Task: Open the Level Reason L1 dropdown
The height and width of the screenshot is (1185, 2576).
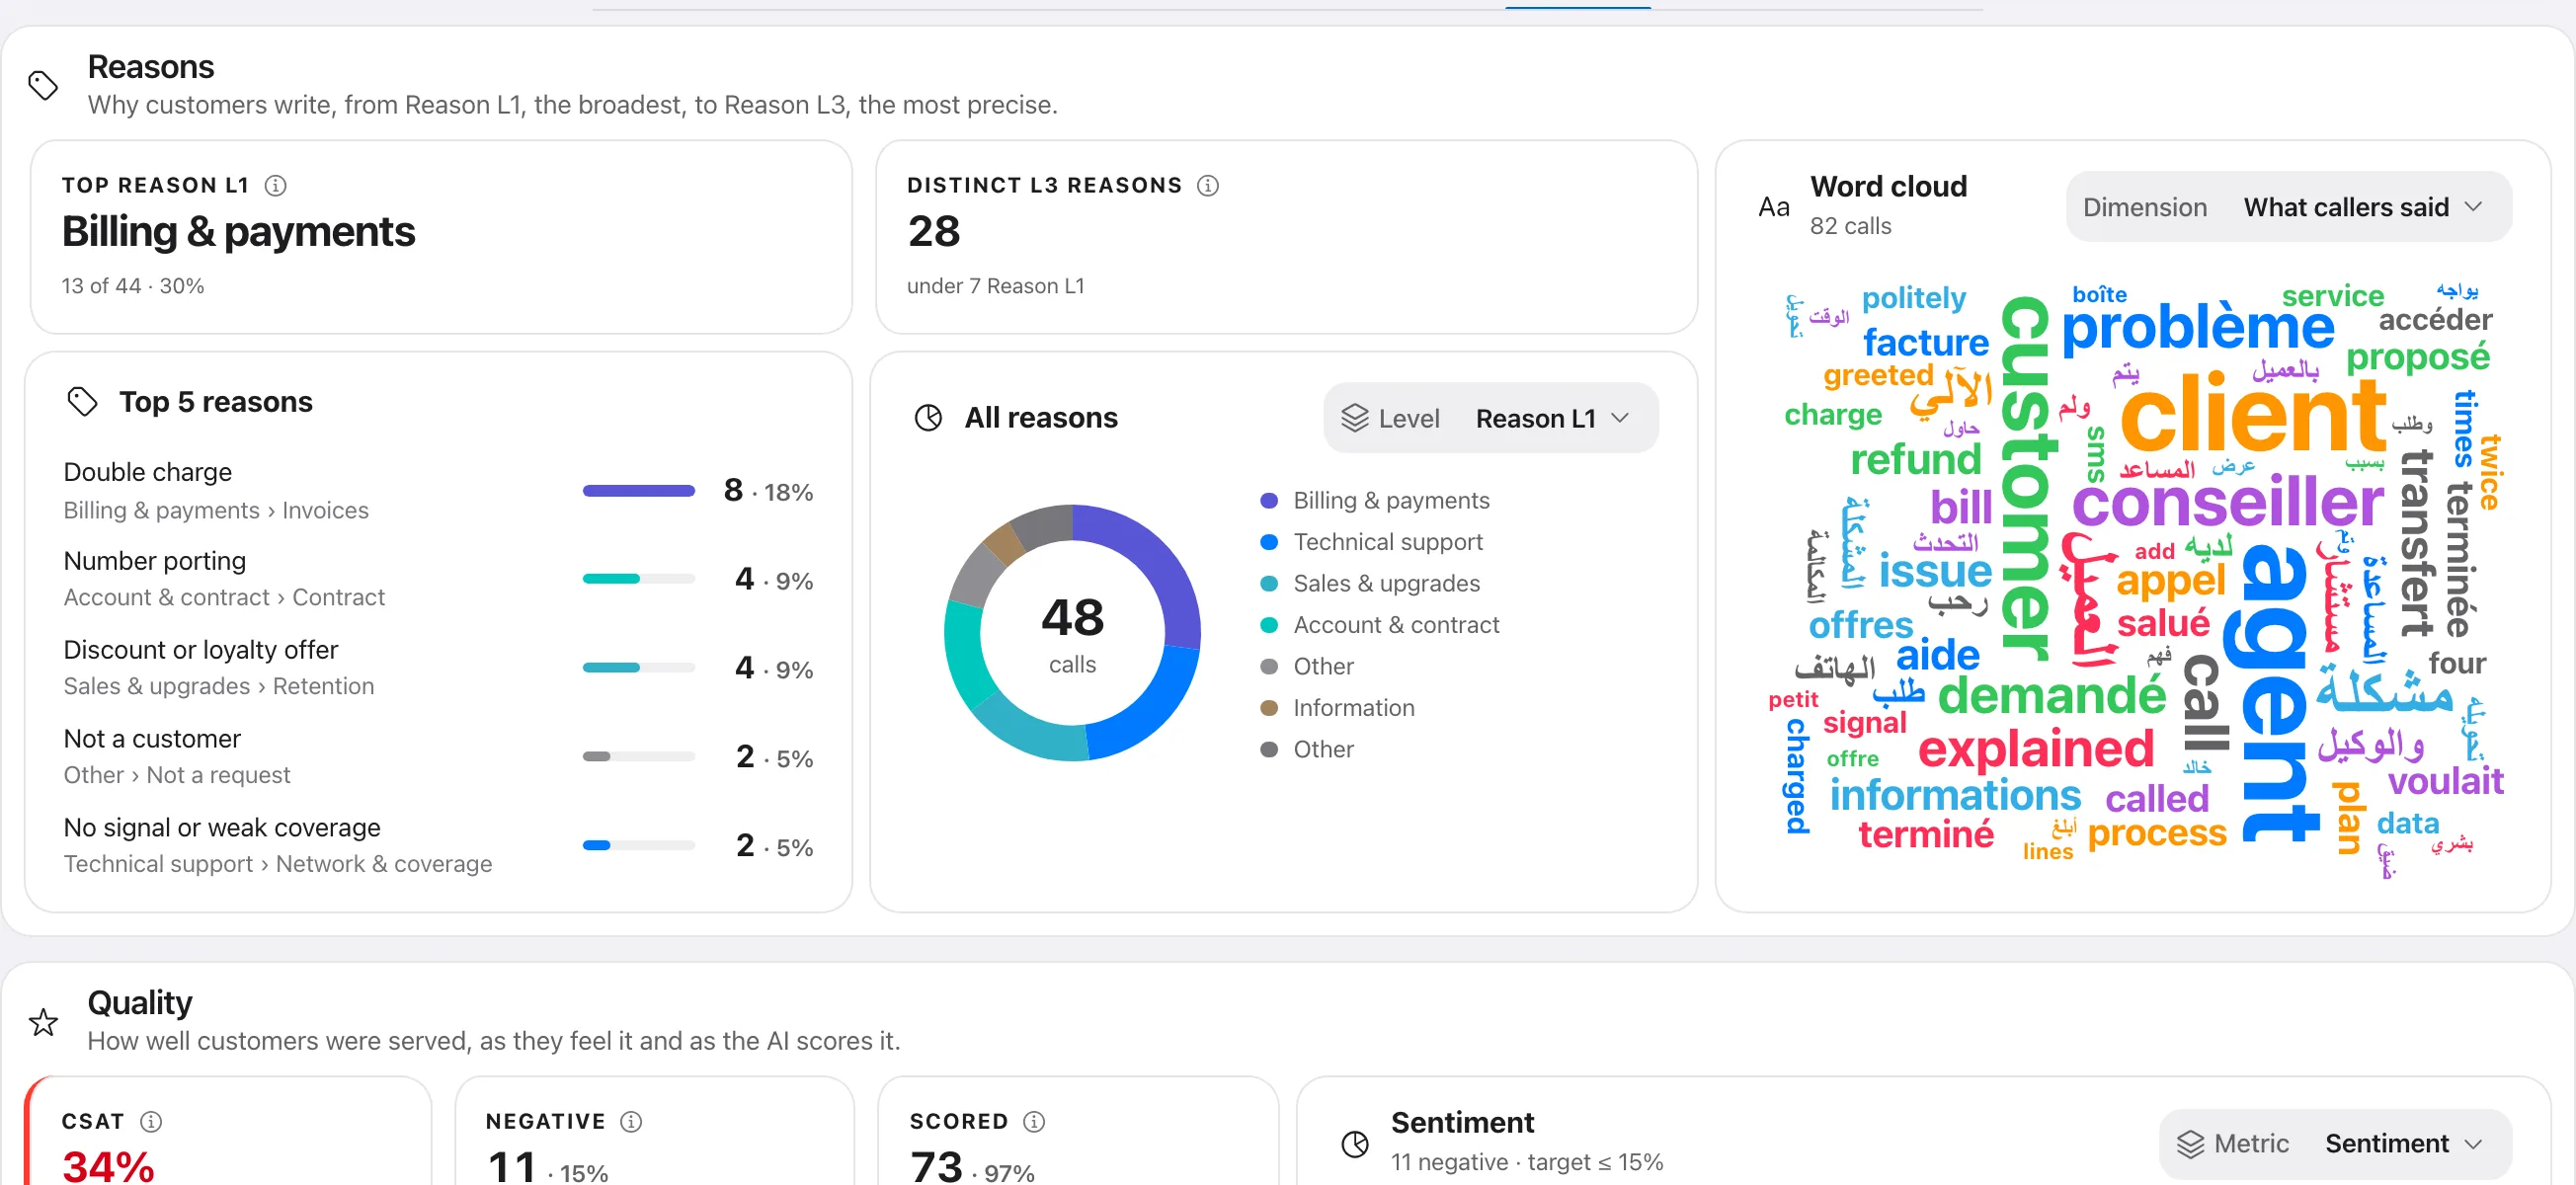Action: [1490, 418]
